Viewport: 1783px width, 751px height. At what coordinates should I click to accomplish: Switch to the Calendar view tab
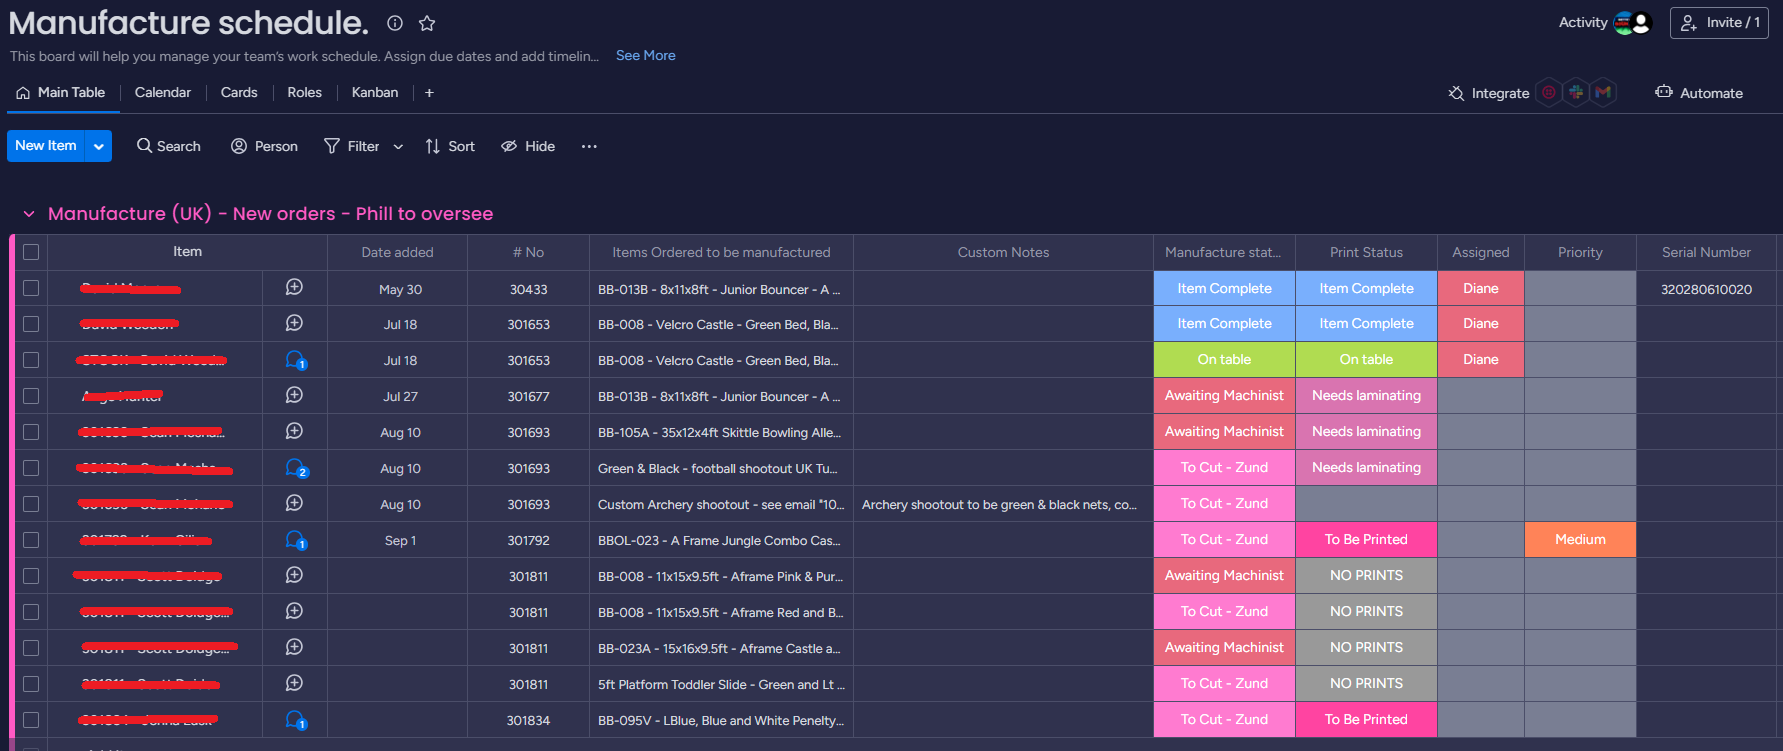162,93
